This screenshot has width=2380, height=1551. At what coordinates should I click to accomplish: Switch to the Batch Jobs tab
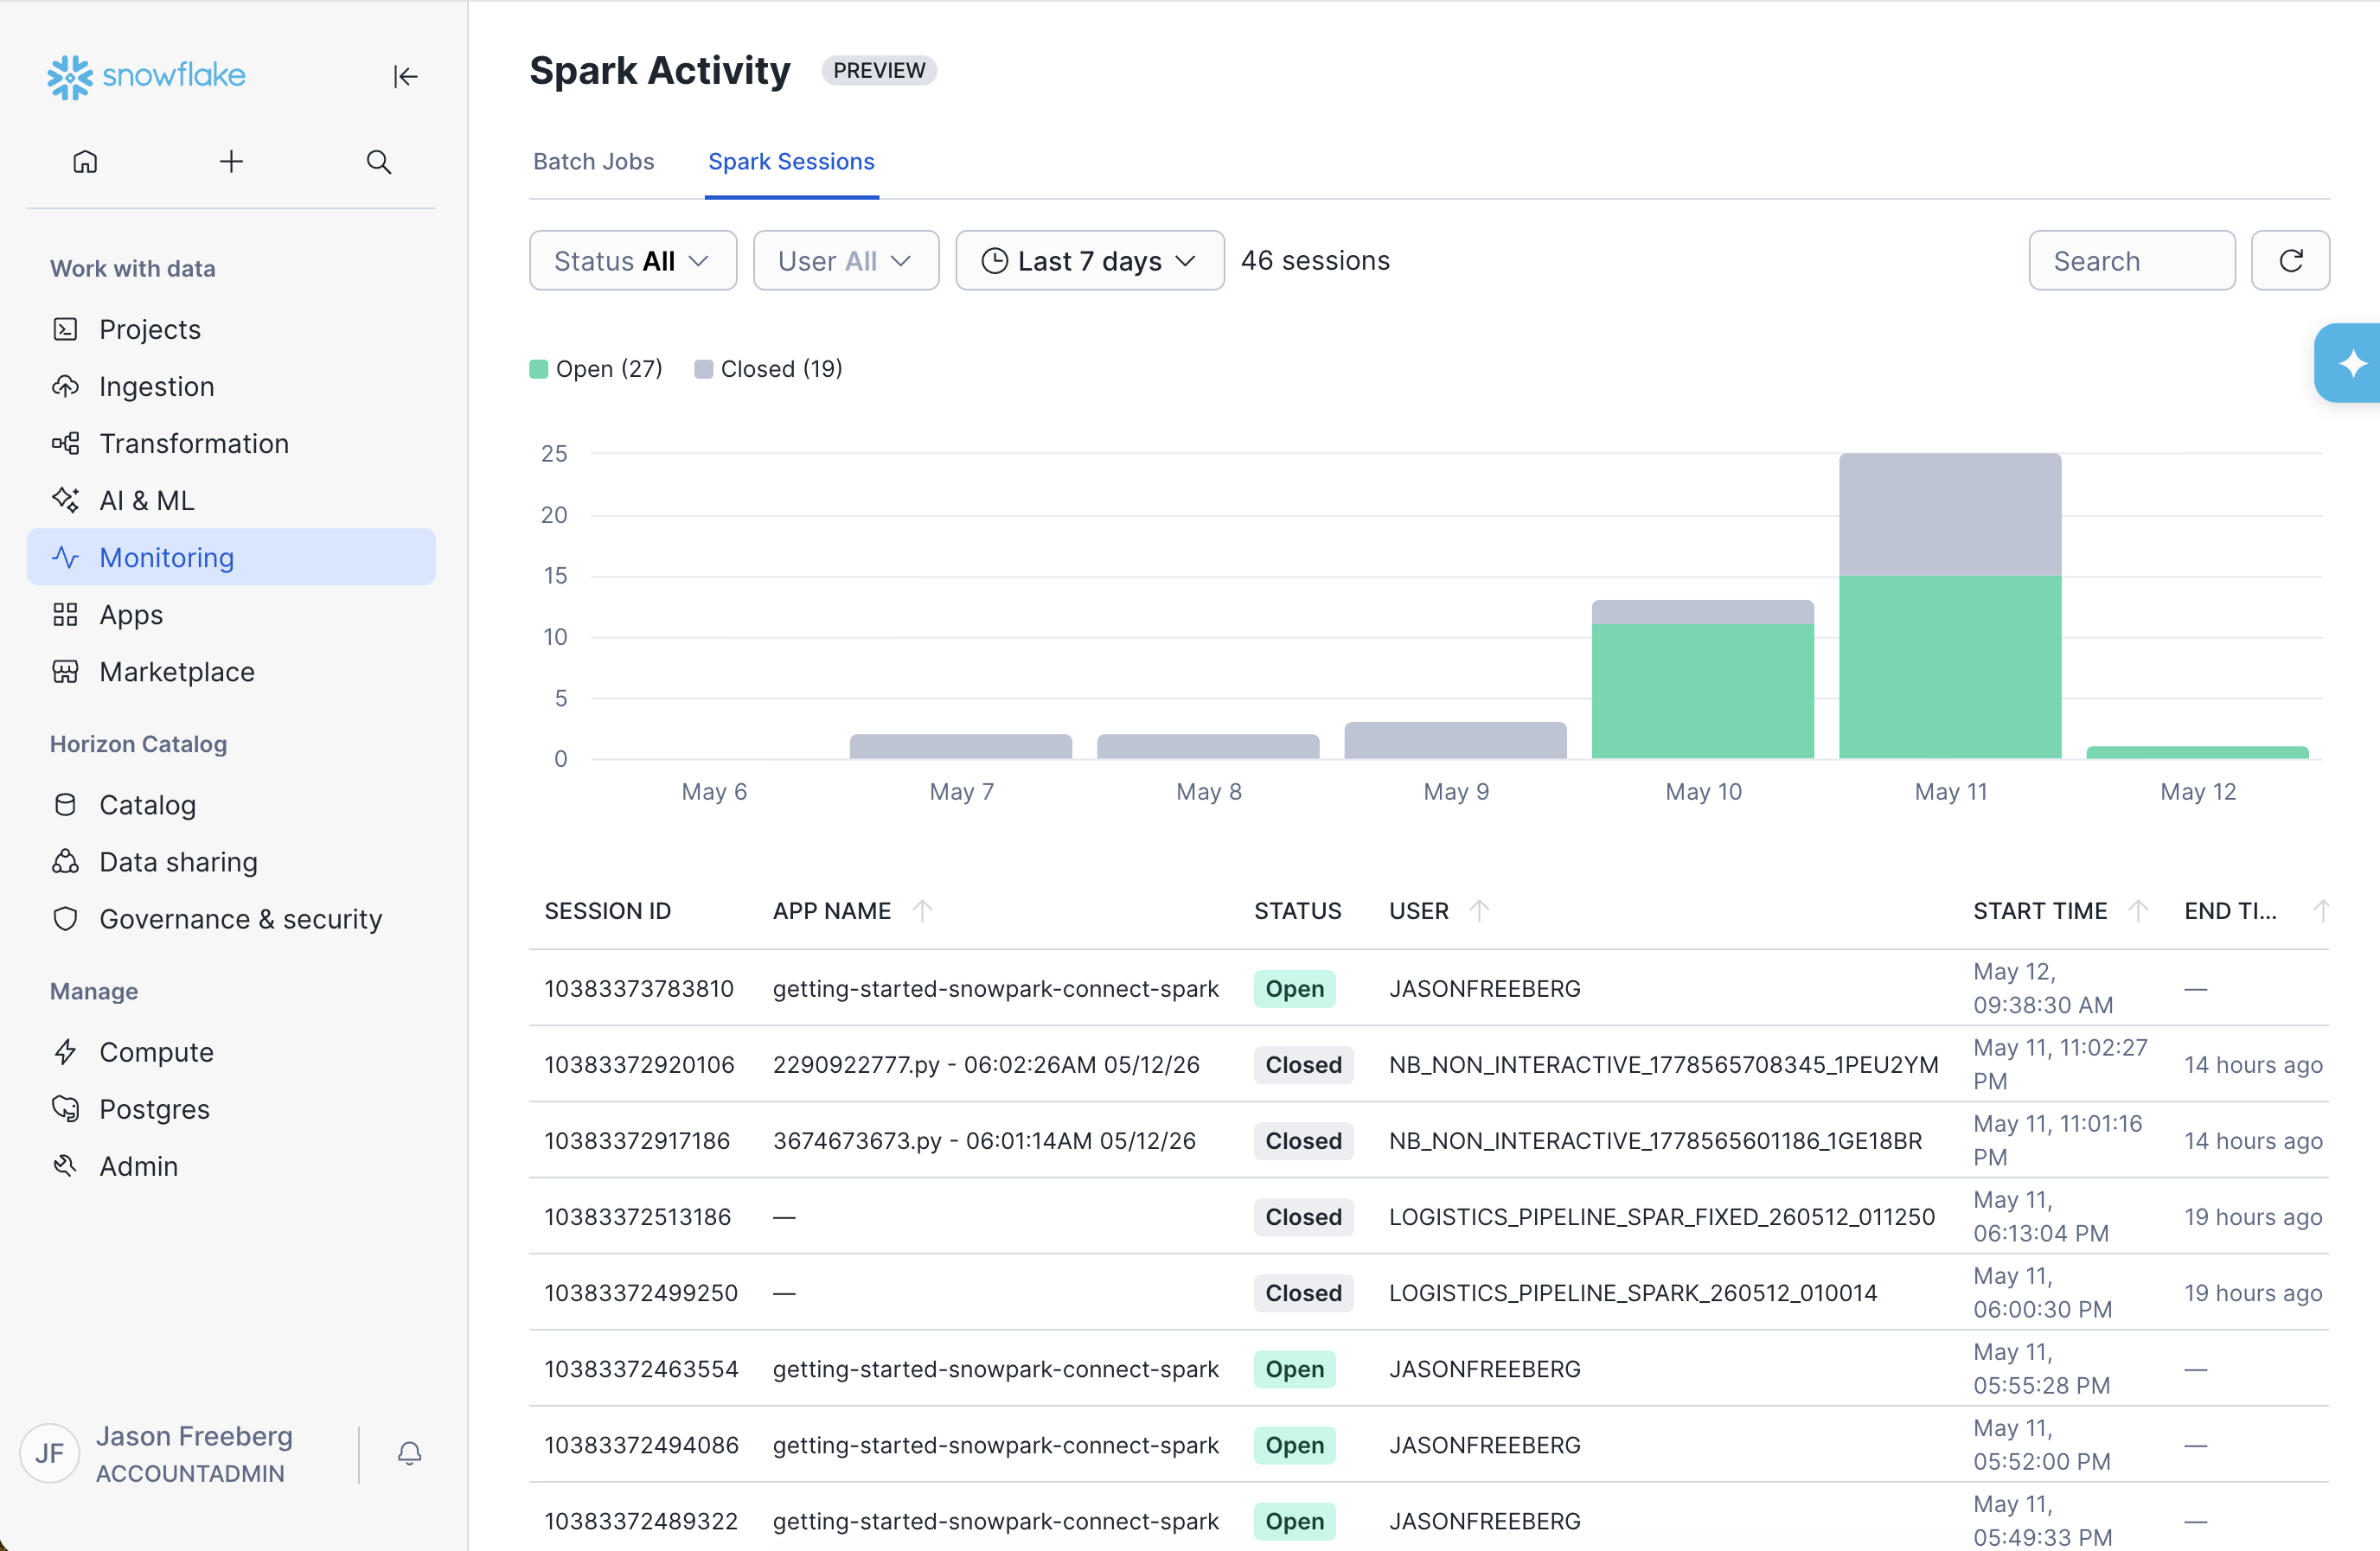pyautogui.click(x=593, y=161)
